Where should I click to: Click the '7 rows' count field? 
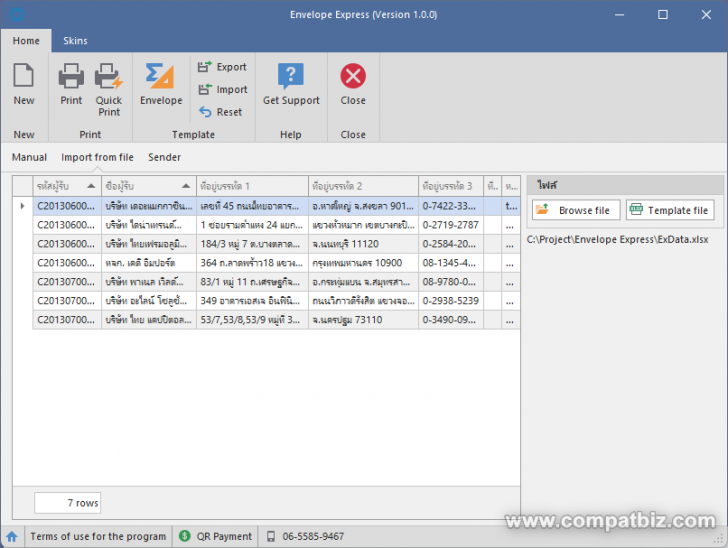tap(67, 503)
